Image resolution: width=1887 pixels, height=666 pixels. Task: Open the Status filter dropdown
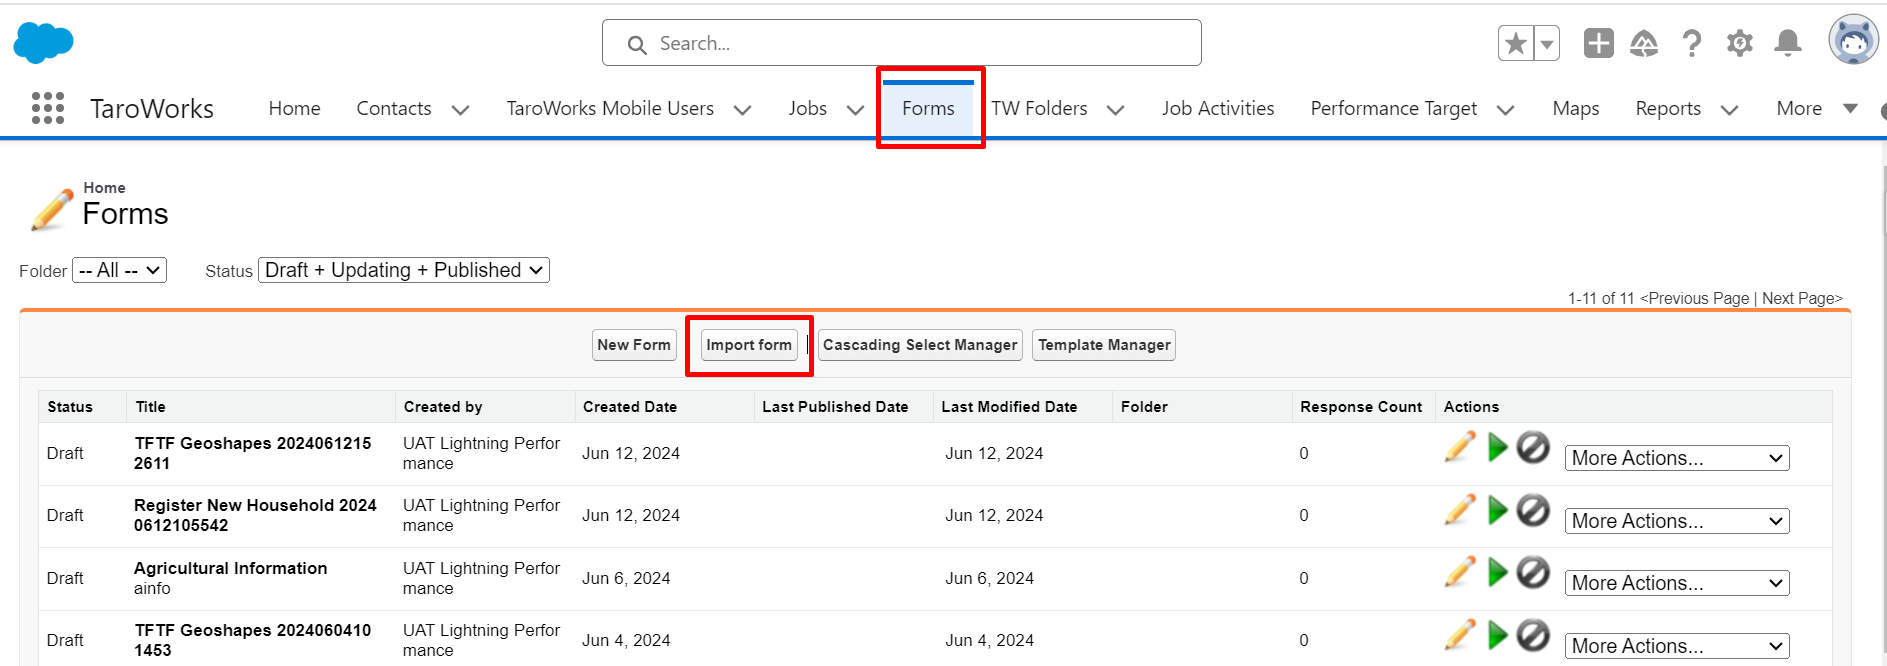coord(404,270)
